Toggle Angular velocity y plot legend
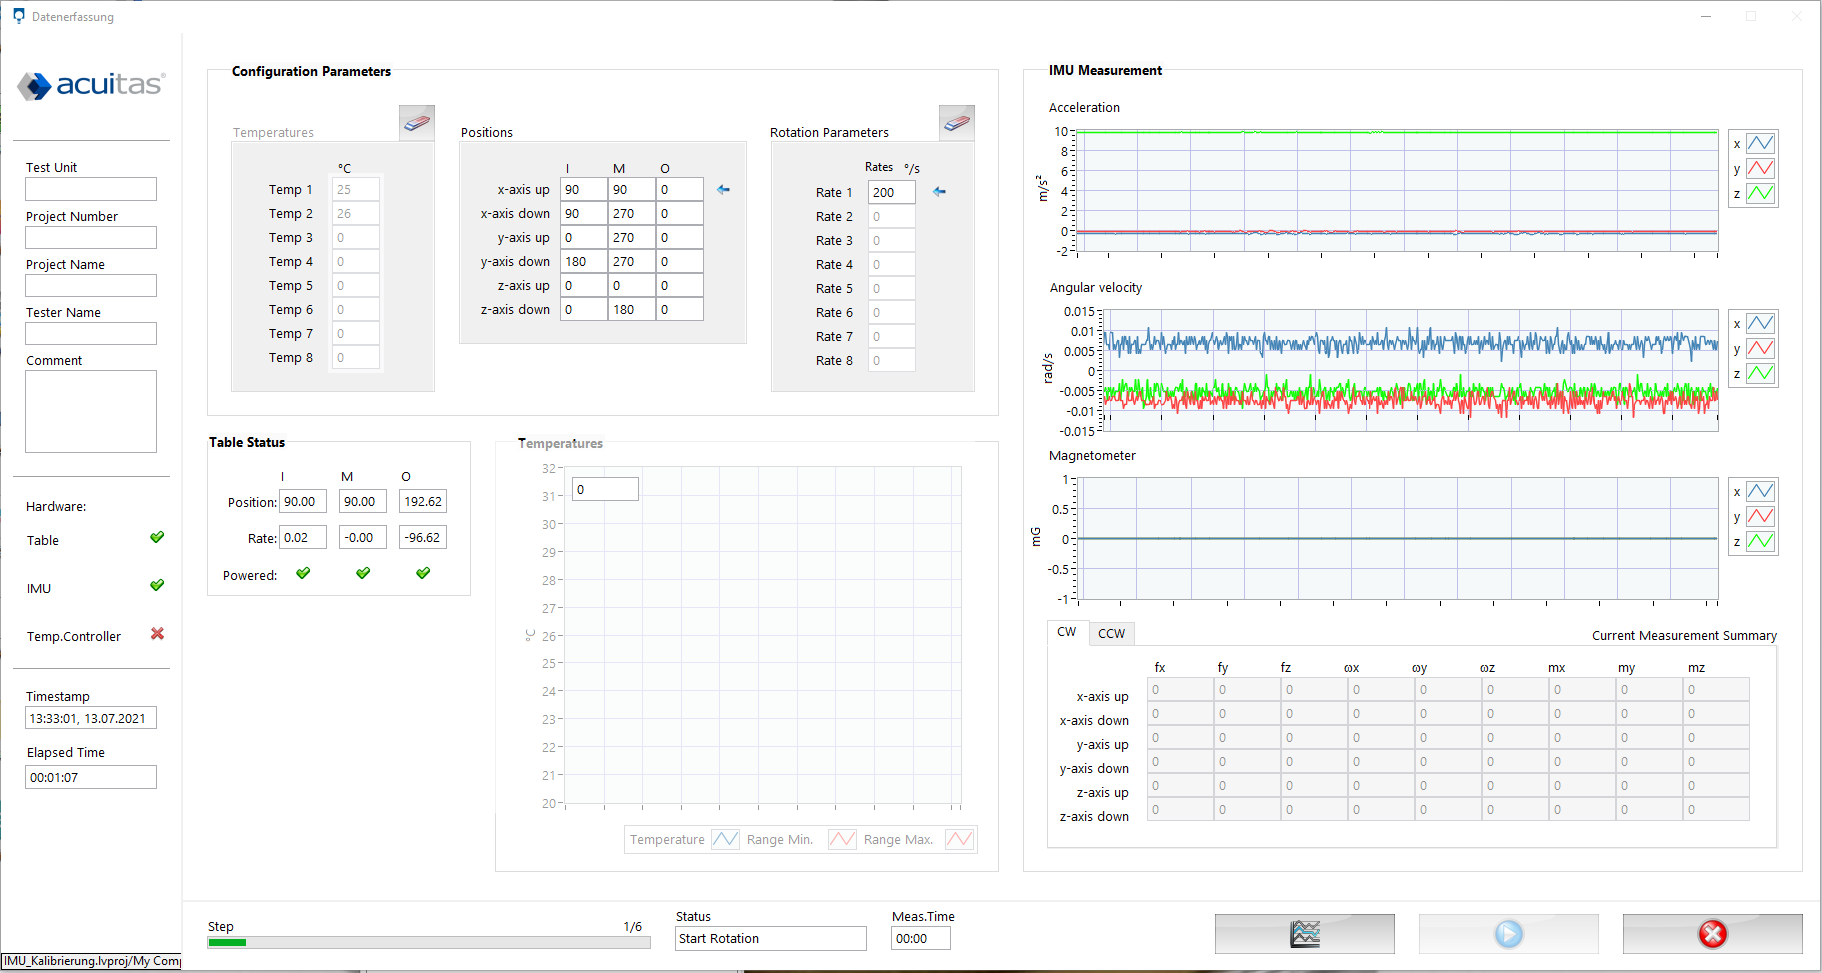 [1760, 348]
